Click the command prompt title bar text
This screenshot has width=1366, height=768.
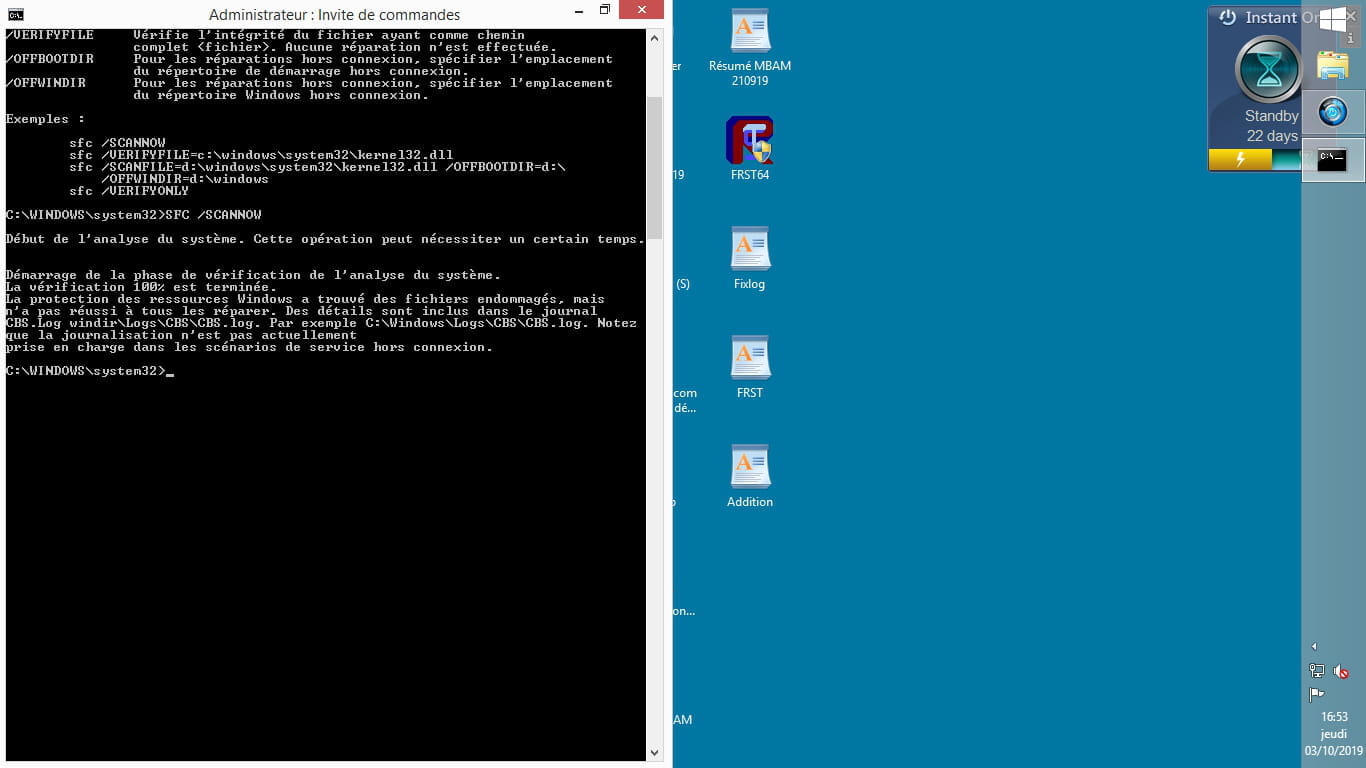(x=335, y=15)
